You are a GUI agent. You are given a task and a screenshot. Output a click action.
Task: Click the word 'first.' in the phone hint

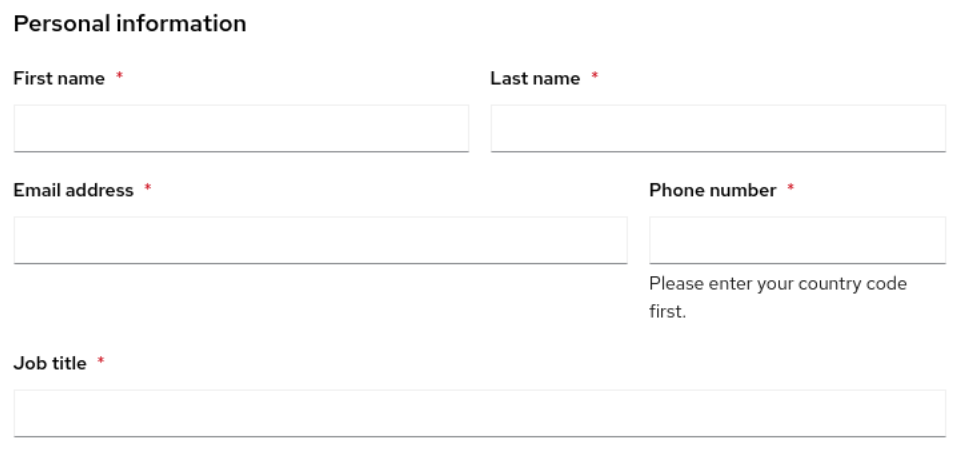(667, 311)
